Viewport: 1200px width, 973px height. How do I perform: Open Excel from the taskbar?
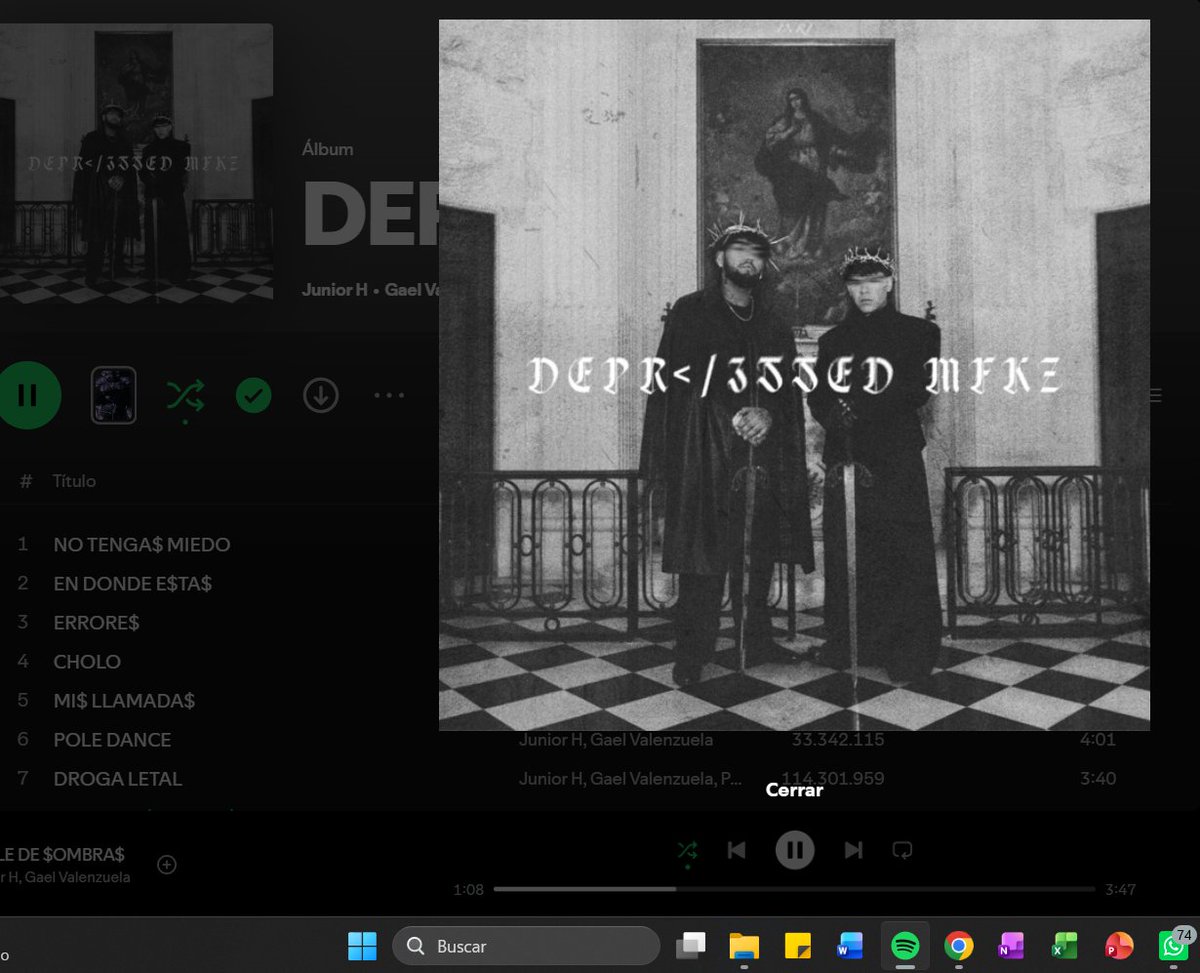pyautogui.click(x=1066, y=946)
